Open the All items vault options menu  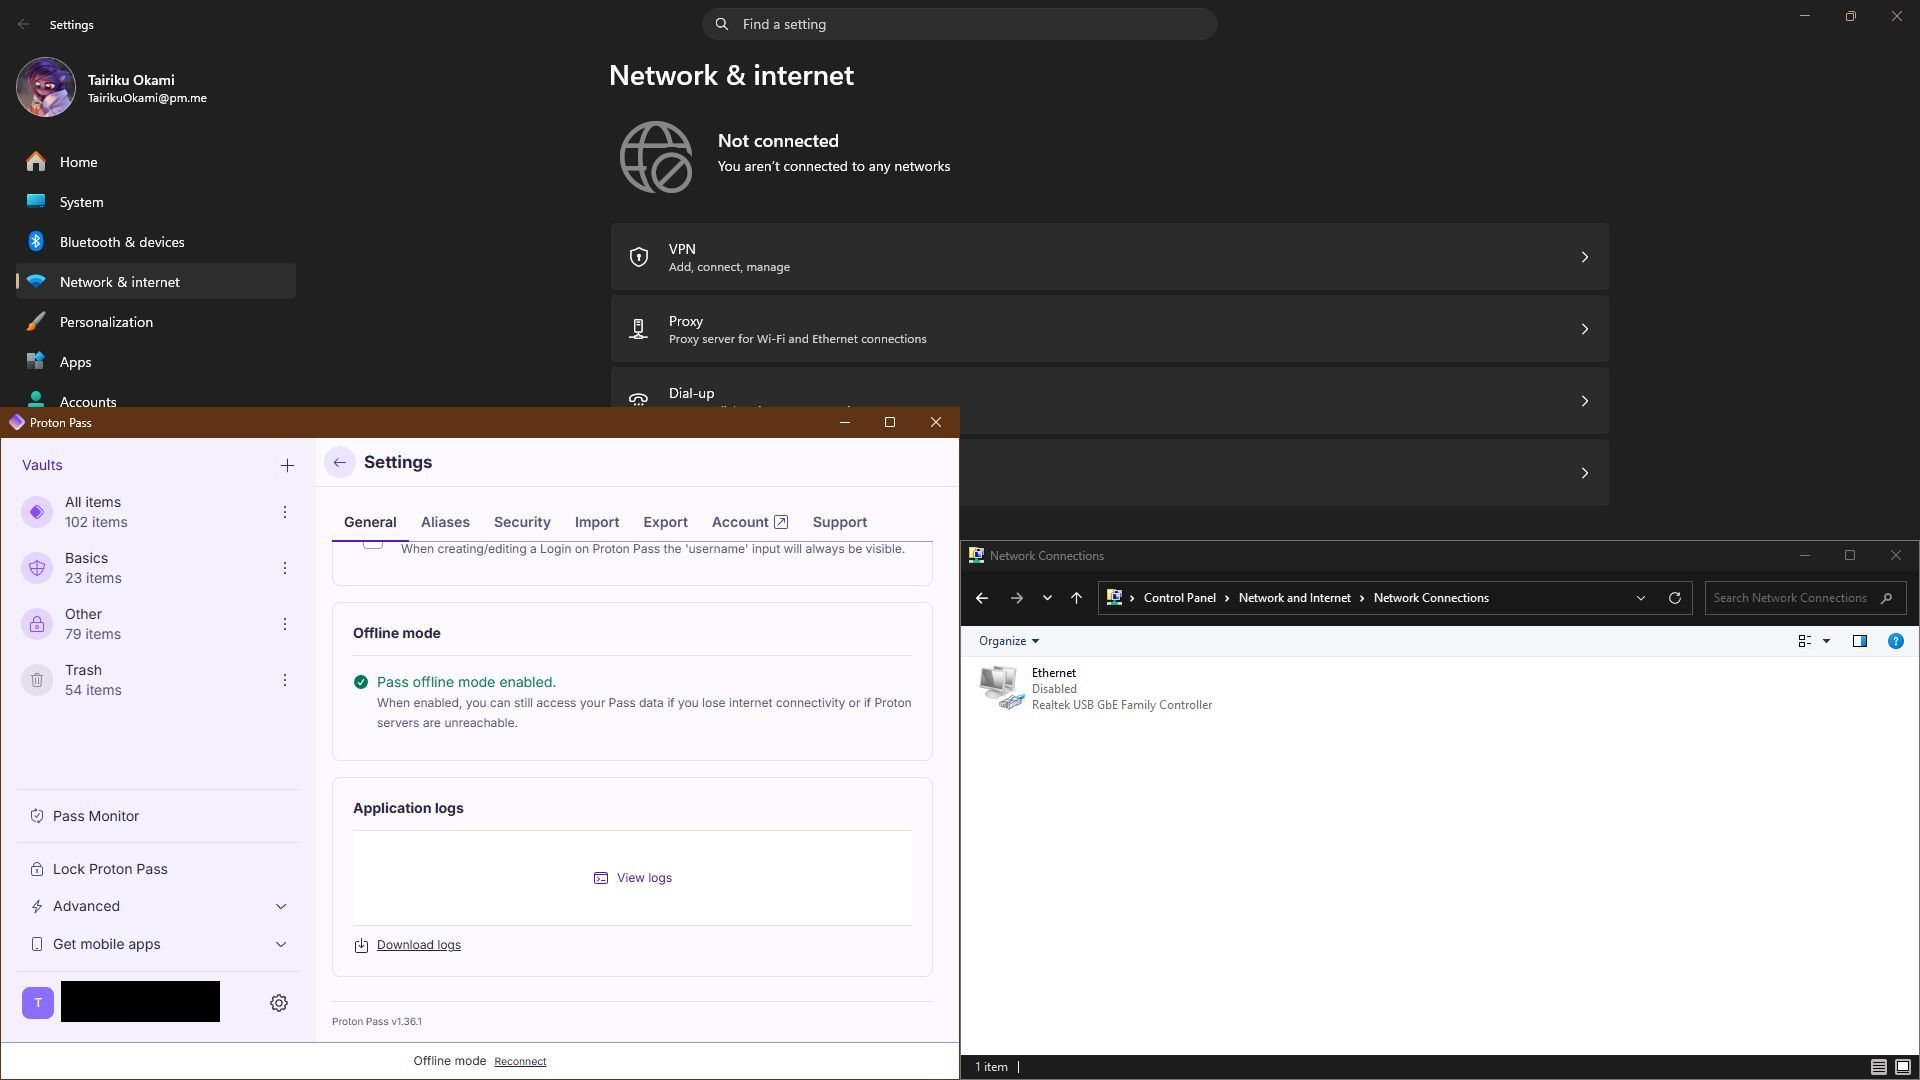point(285,512)
